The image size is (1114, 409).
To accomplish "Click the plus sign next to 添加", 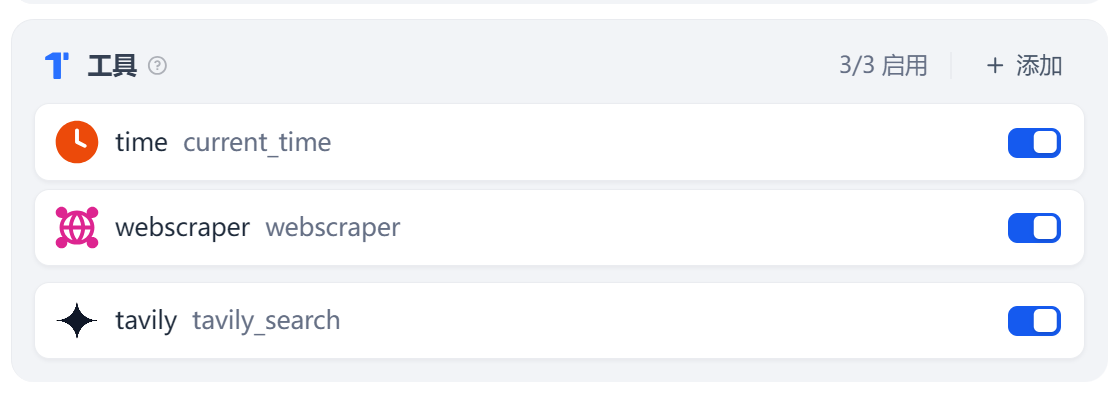I will coord(994,66).
